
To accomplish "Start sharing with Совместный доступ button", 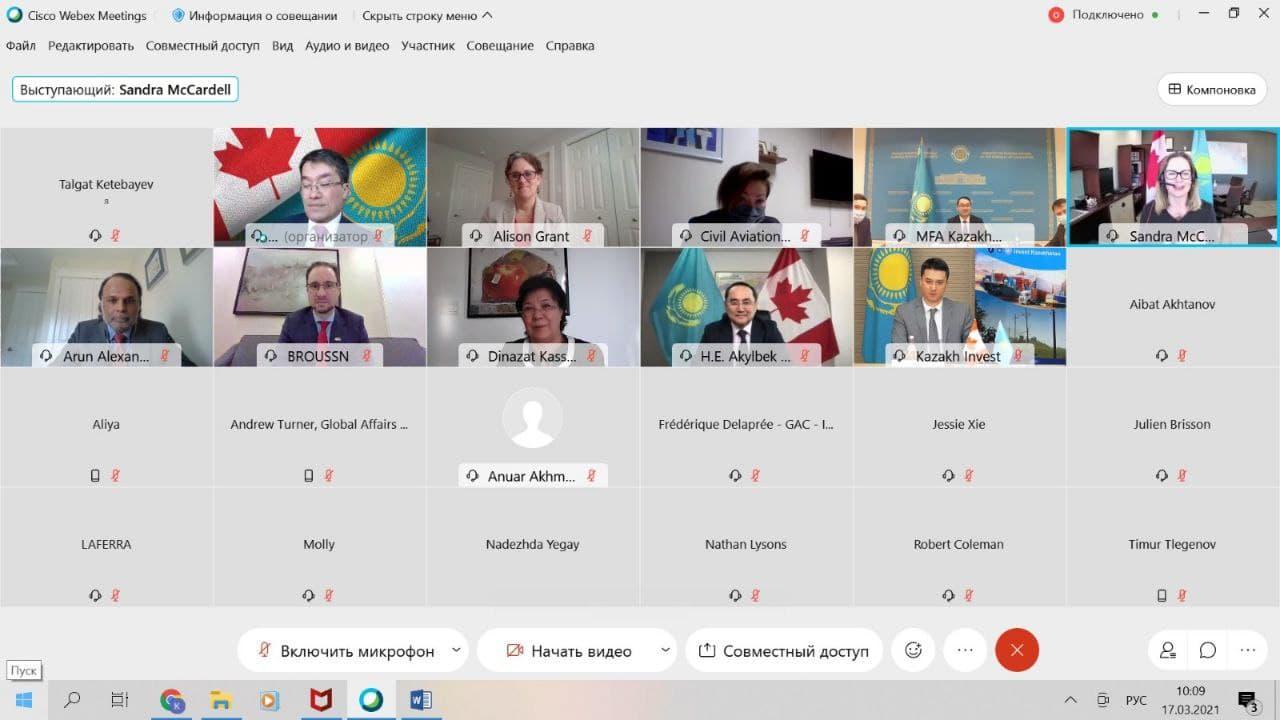I will 784,651.
